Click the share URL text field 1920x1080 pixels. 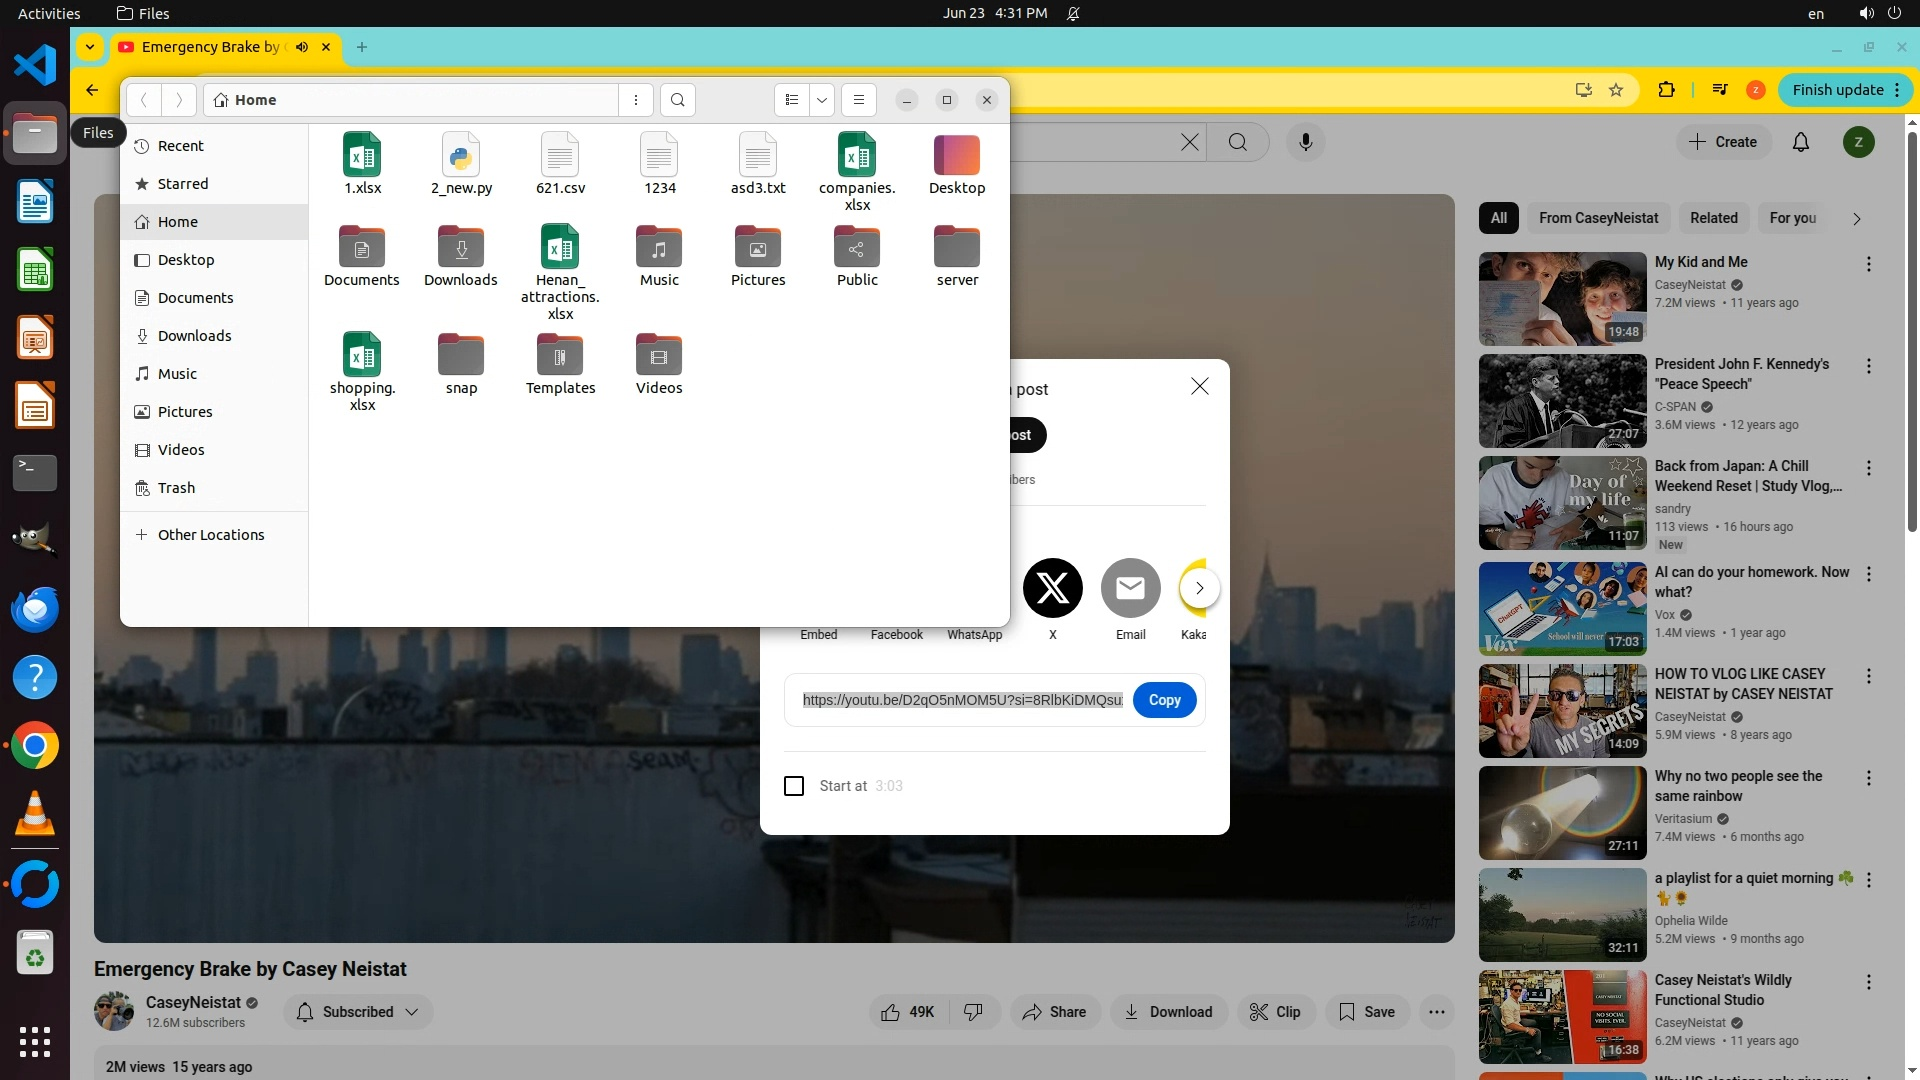pos(962,700)
